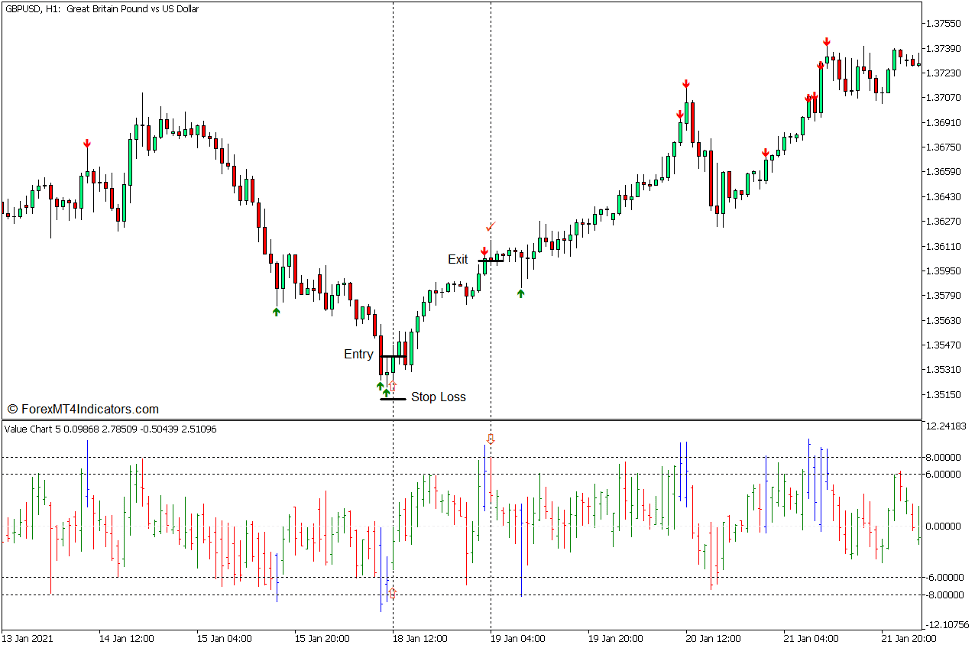This screenshot has width=977, height=650.
Task: Select the horizontal Entry price line
Action: (394, 356)
